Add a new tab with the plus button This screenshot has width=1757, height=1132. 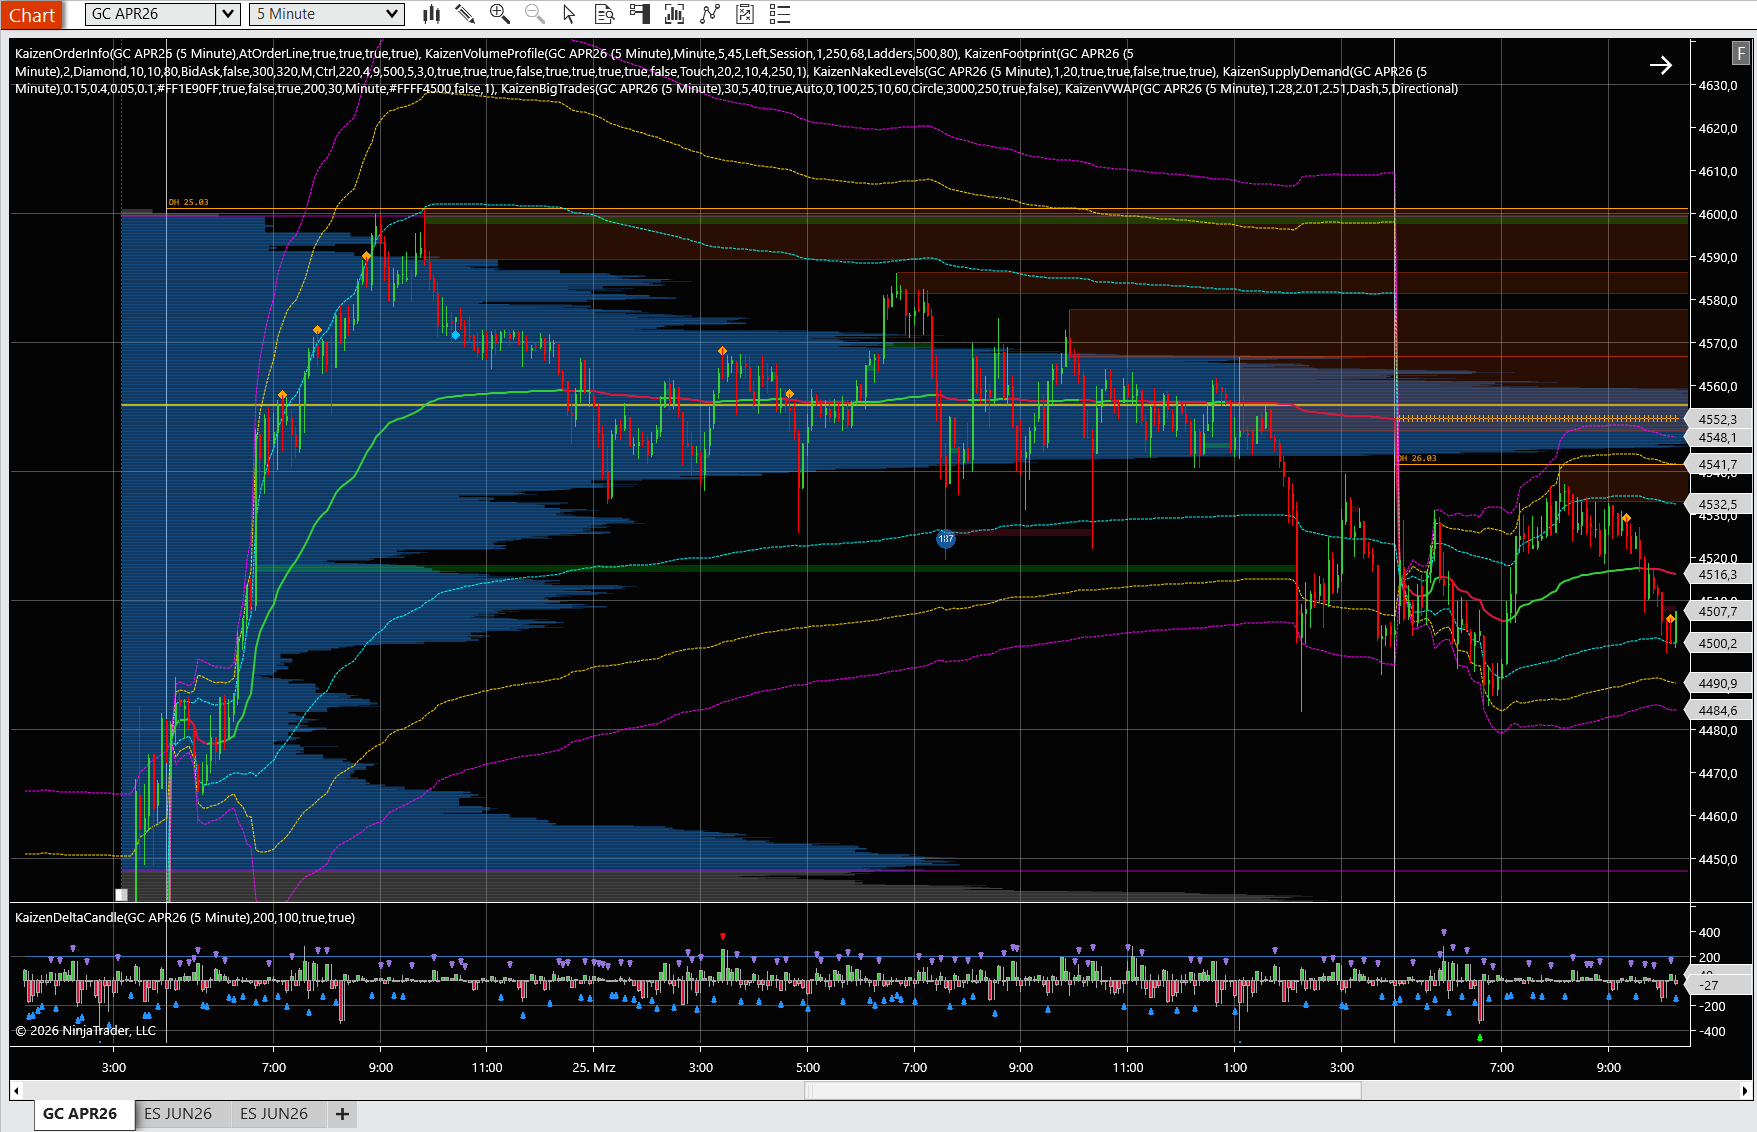pos(342,1113)
